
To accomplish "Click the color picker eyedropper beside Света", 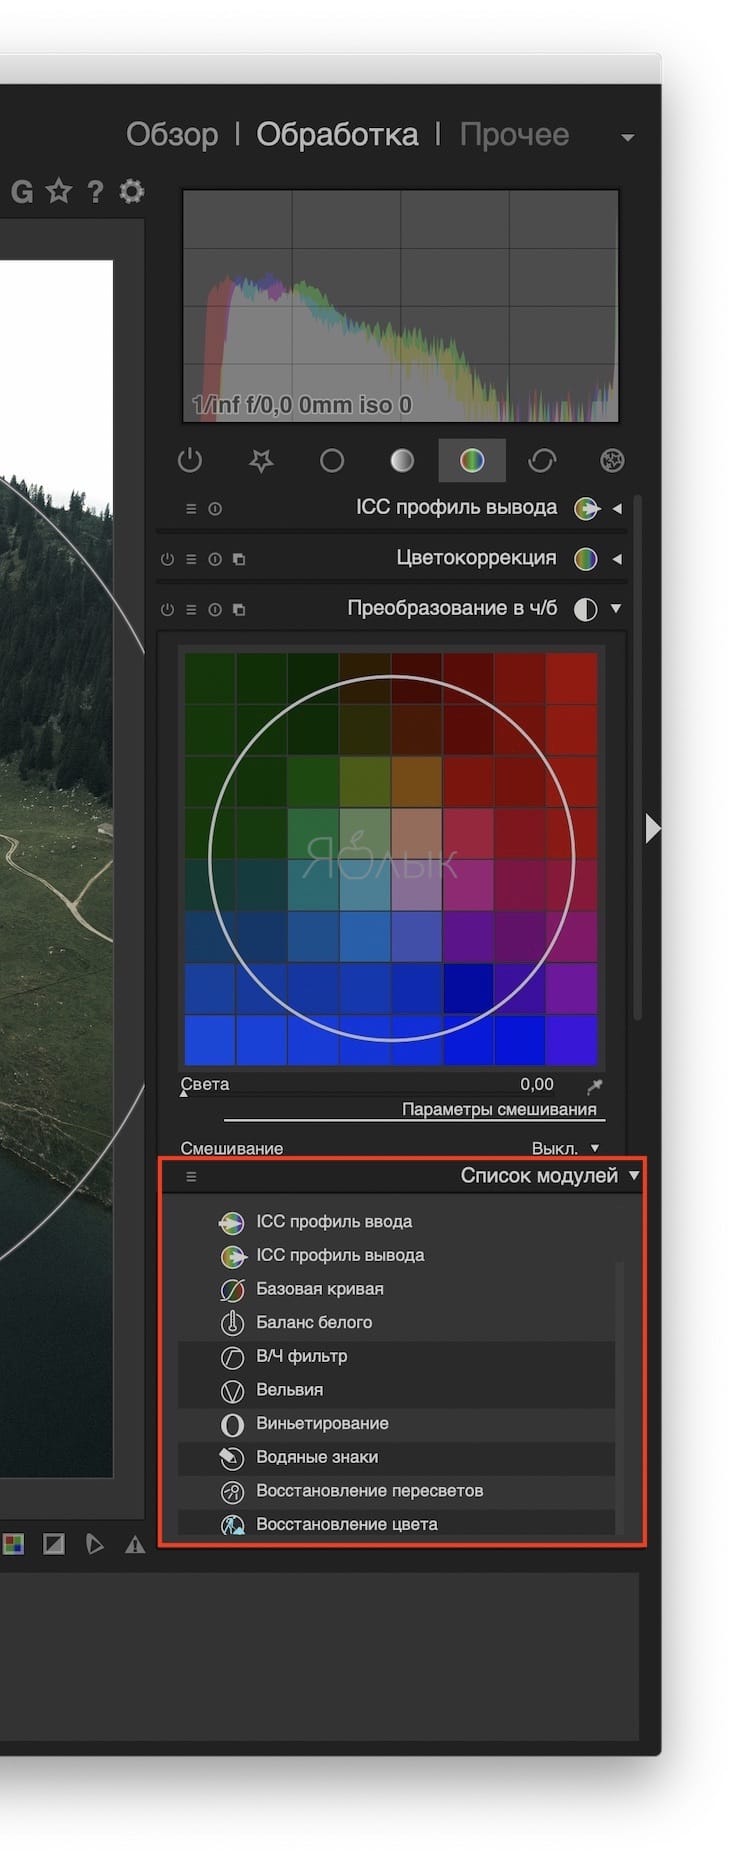I will (595, 1085).
